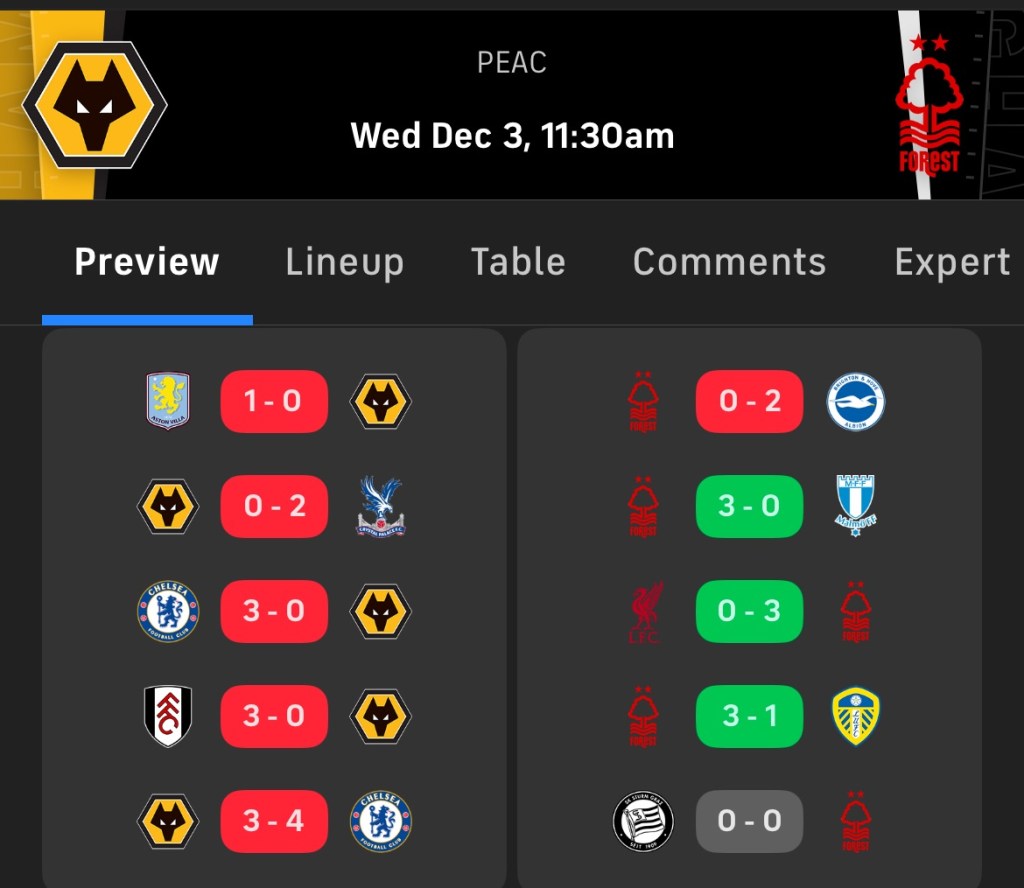Tap the Brighton club badge
1024x888 pixels.
[855, 402]
